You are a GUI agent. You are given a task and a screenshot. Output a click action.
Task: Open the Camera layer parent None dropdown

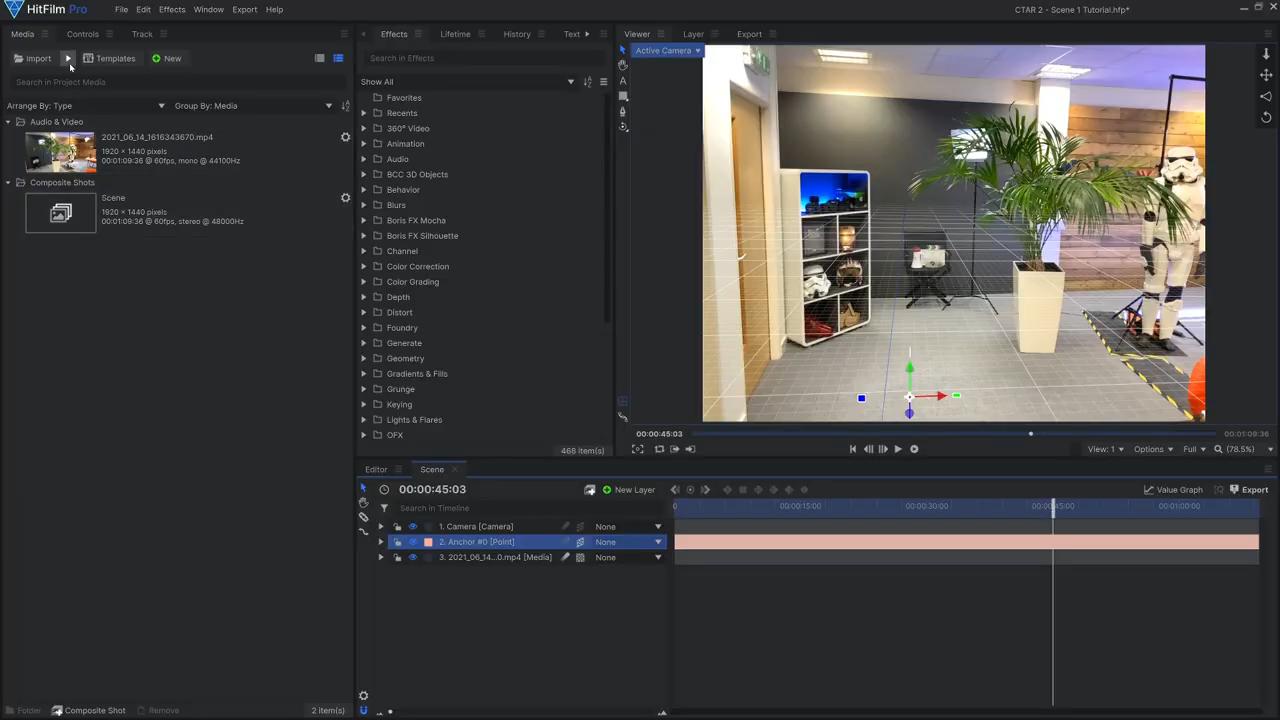tap(628, 527)
